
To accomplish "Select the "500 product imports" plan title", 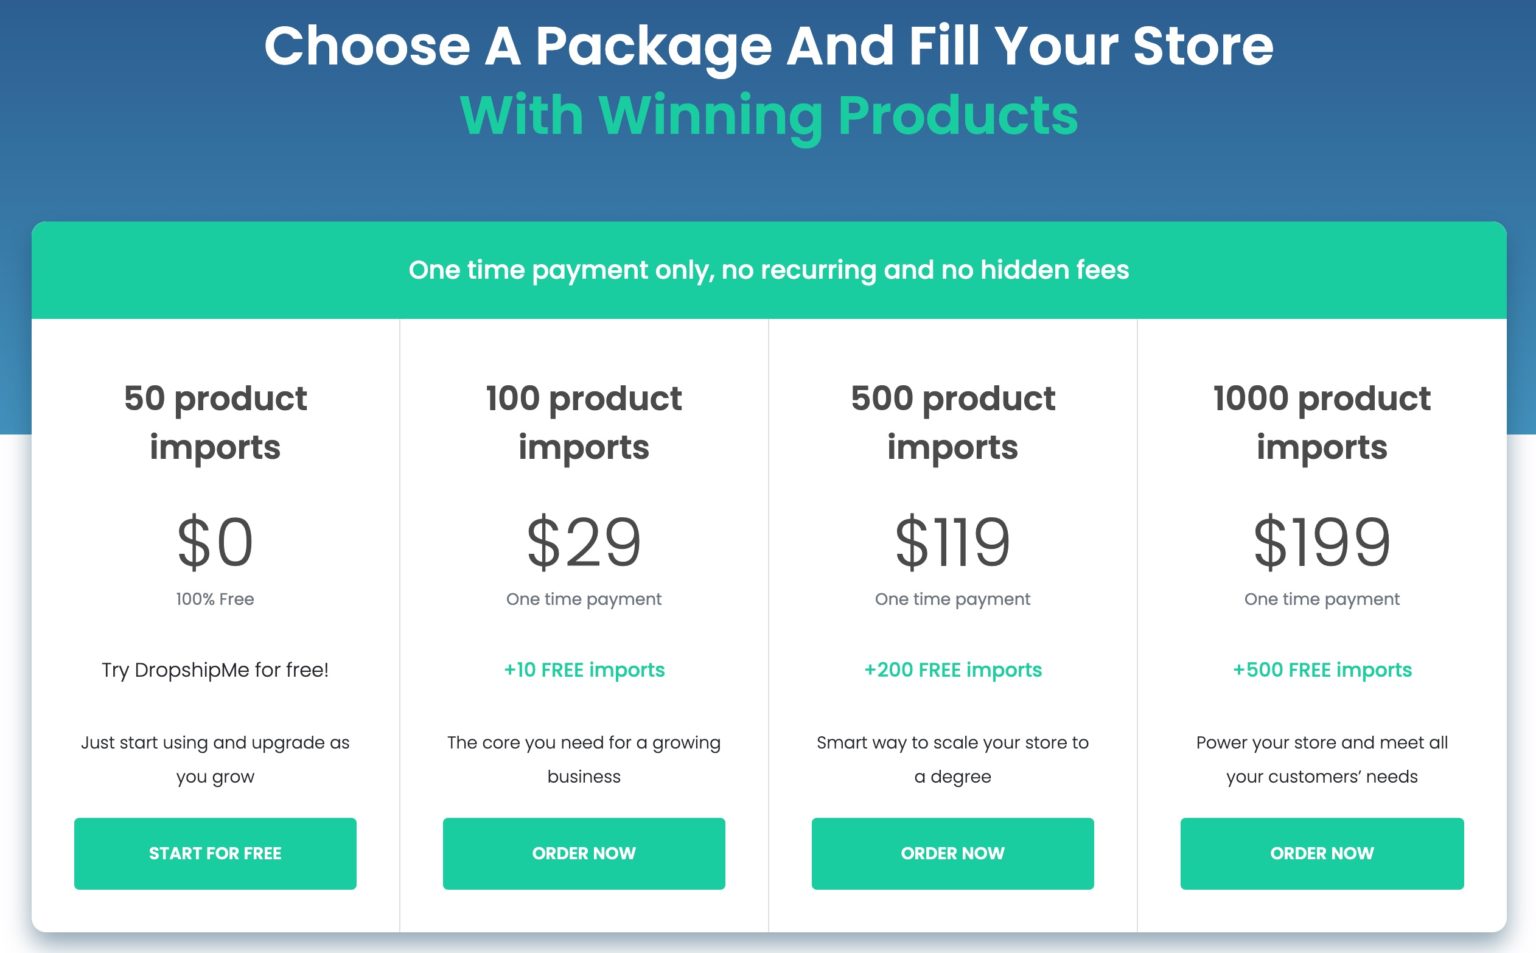I will click(x=953, y=422).
